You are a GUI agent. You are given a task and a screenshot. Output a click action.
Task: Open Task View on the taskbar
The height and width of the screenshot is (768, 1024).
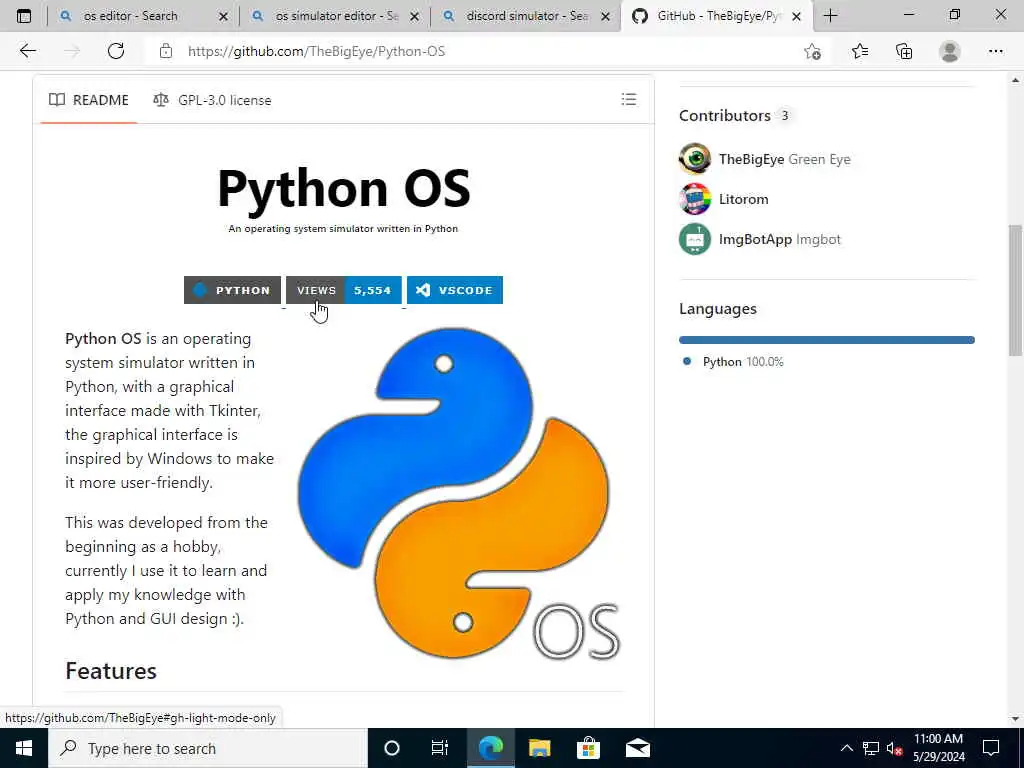[x=440, y=748]
